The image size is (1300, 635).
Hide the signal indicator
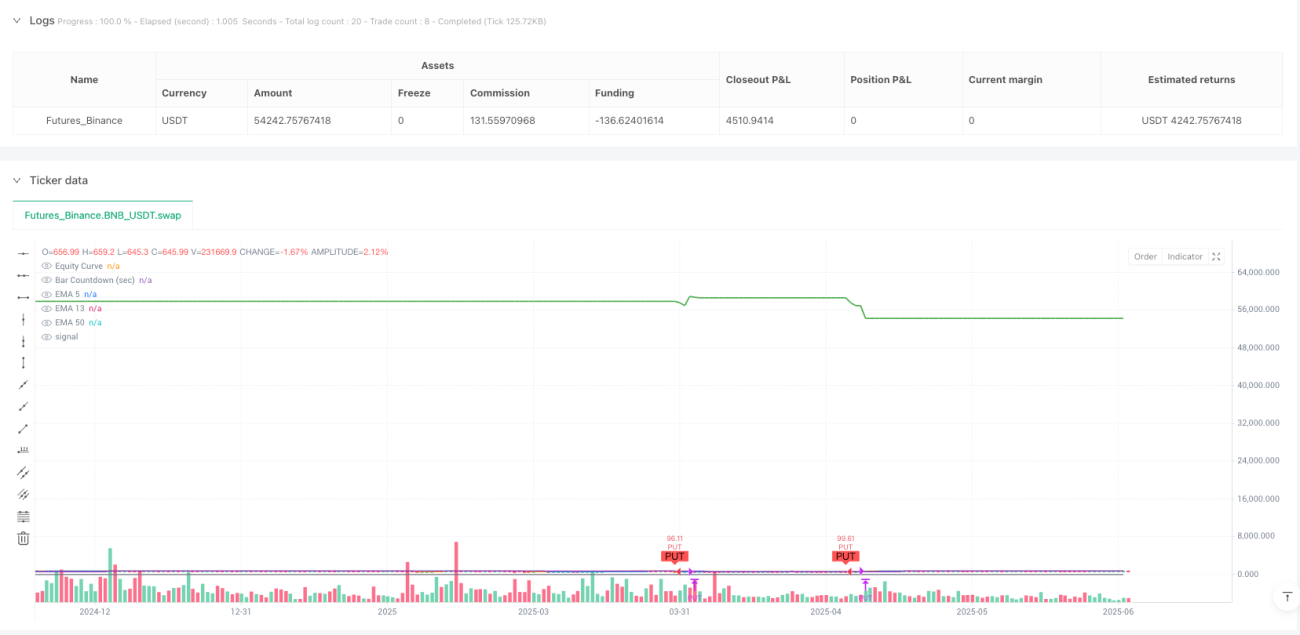(x=46, y=336)
